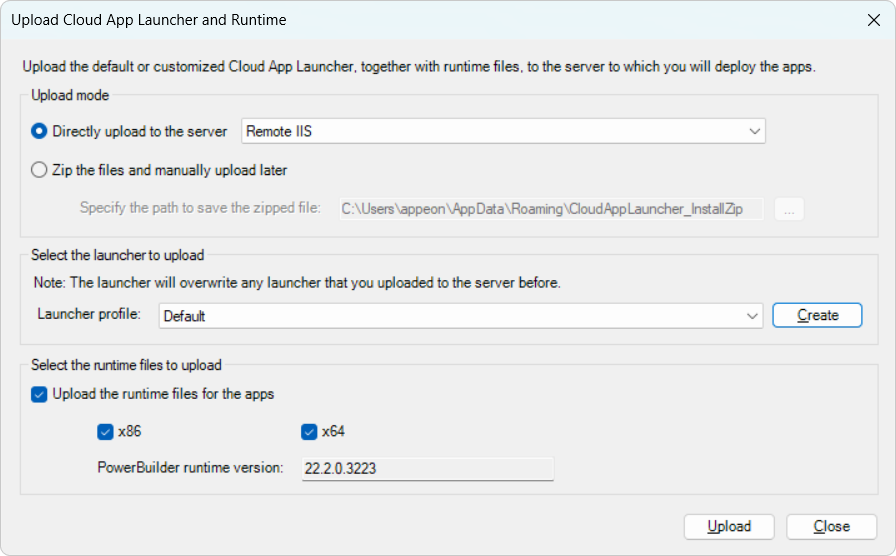Viewport: 896px width, 556px height.
Task: Click the "Launcher profile:" label
Action: coord(89,315)
